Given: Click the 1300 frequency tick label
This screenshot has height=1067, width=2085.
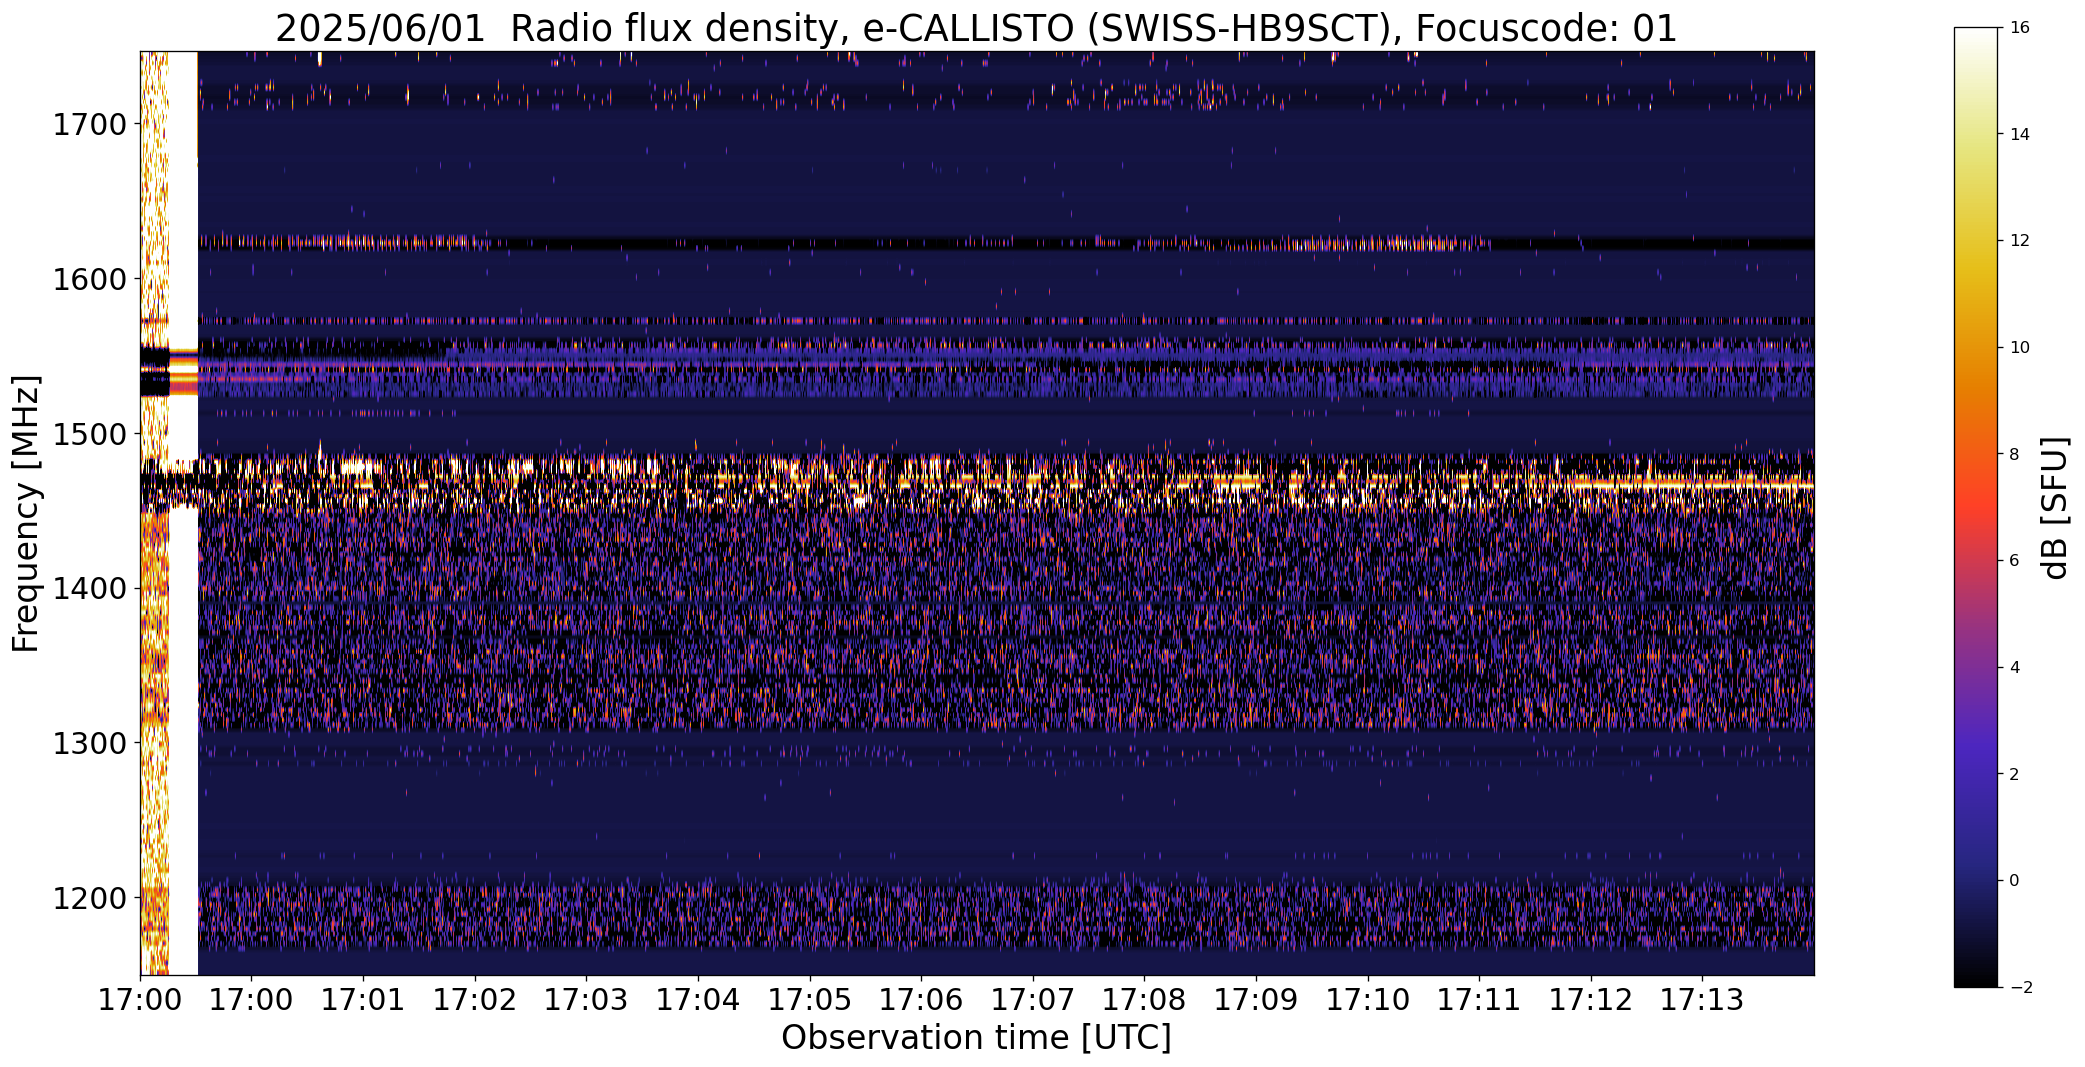Looking at the screenshot, I should 89,744.
